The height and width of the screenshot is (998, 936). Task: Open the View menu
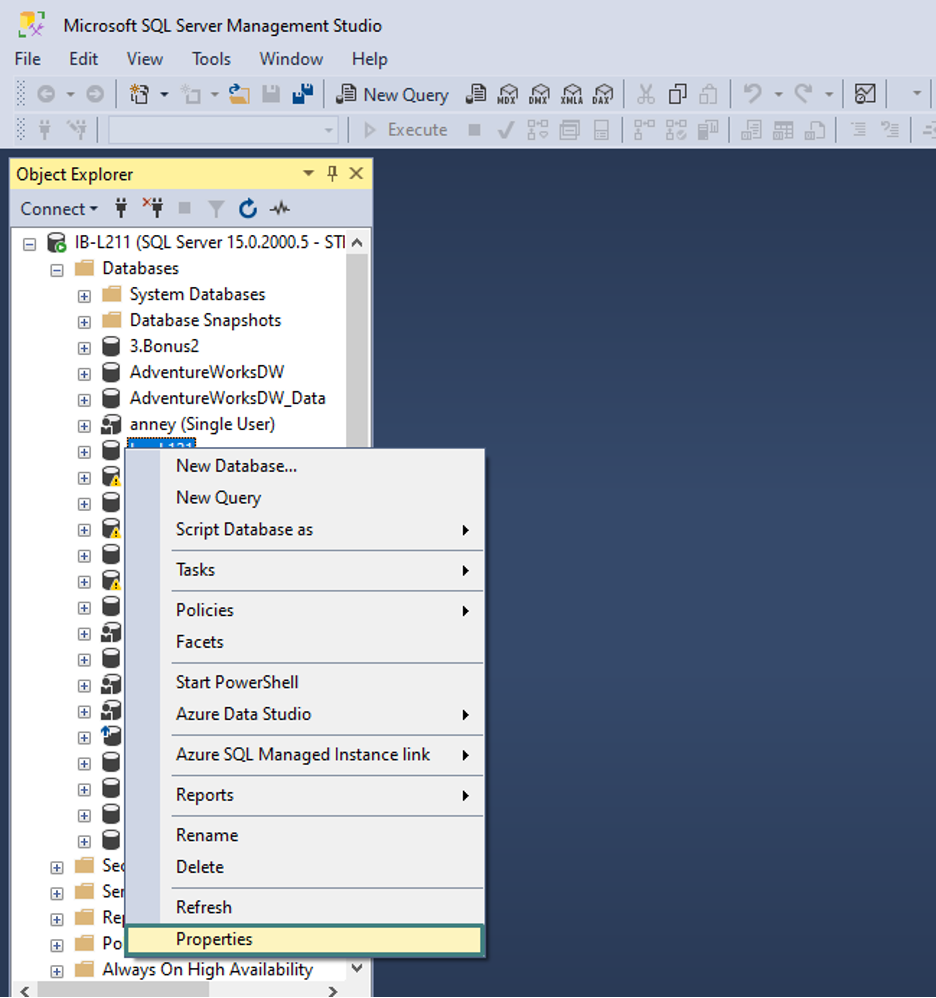click(144, 59)
